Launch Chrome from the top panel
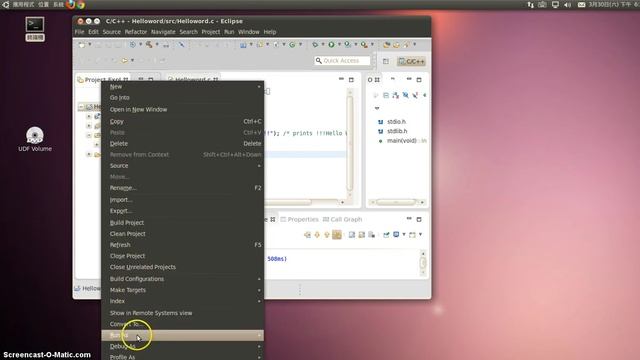 [x=81, y=4]
